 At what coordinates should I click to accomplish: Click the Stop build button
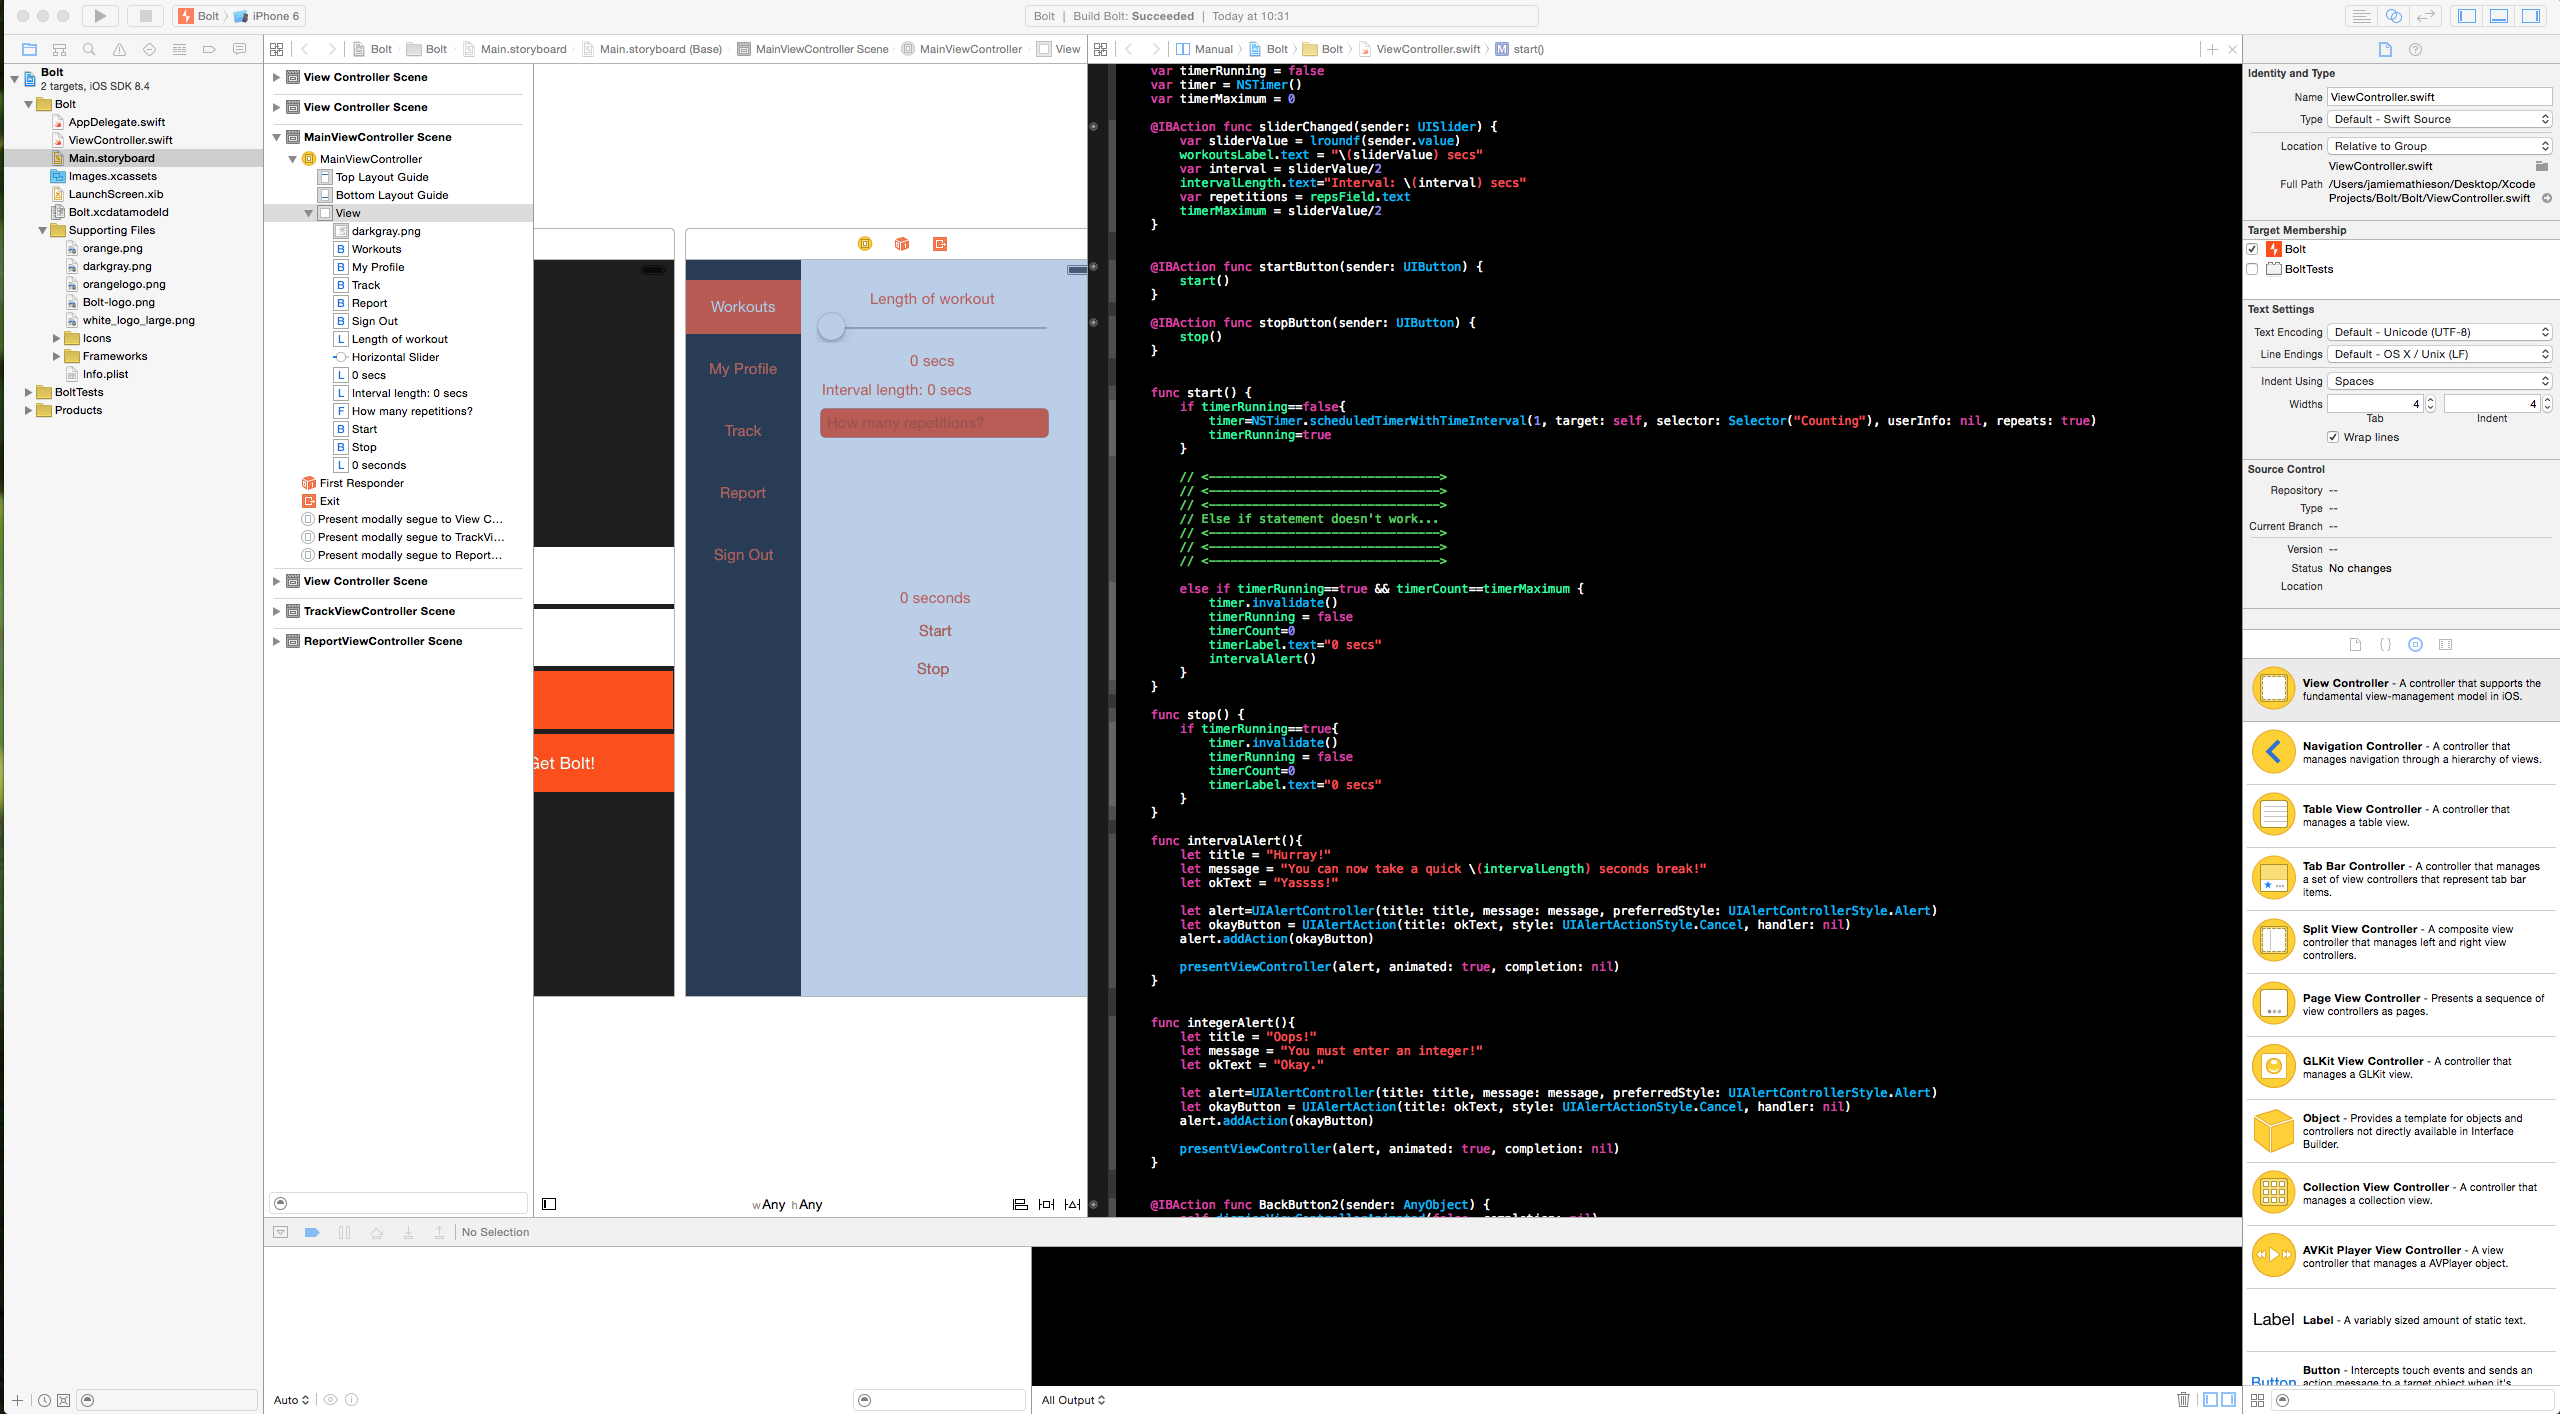click(x=145, y=16)
